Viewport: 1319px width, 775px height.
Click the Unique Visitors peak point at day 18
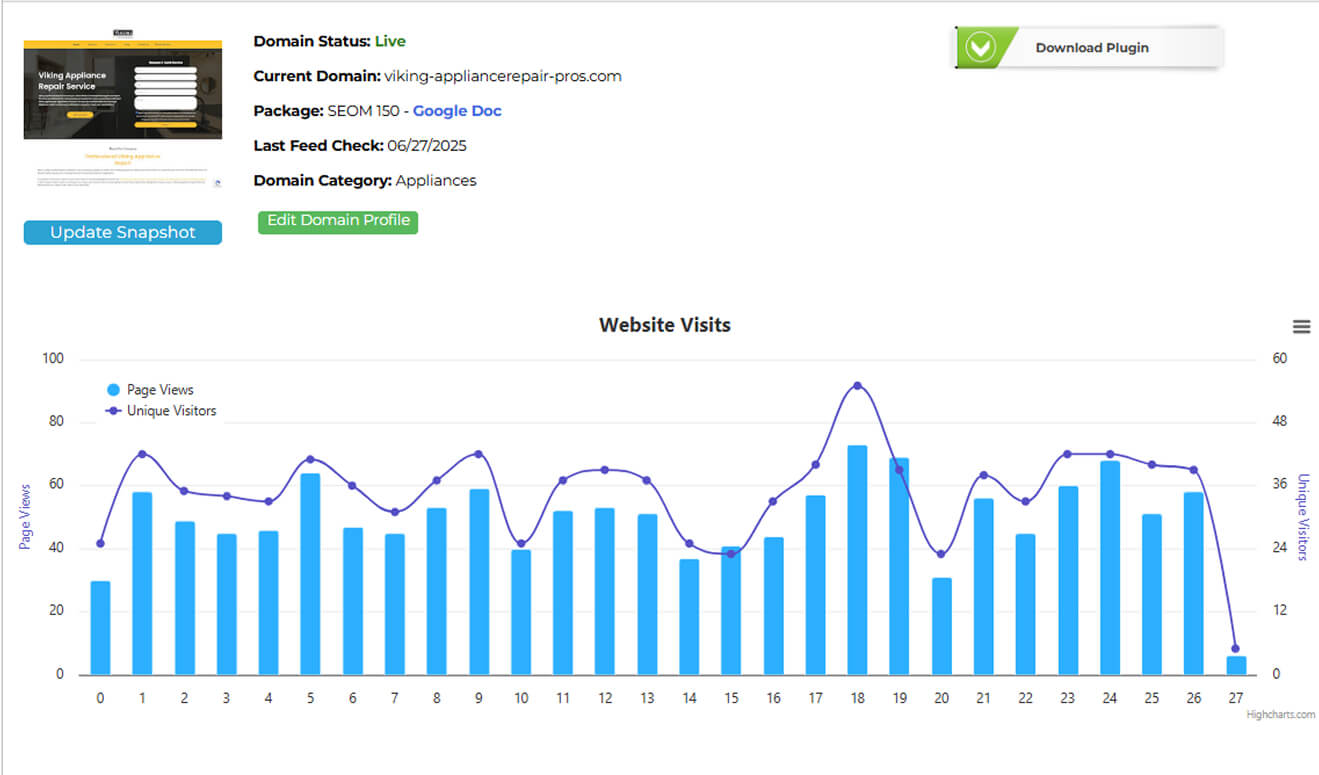857,386
